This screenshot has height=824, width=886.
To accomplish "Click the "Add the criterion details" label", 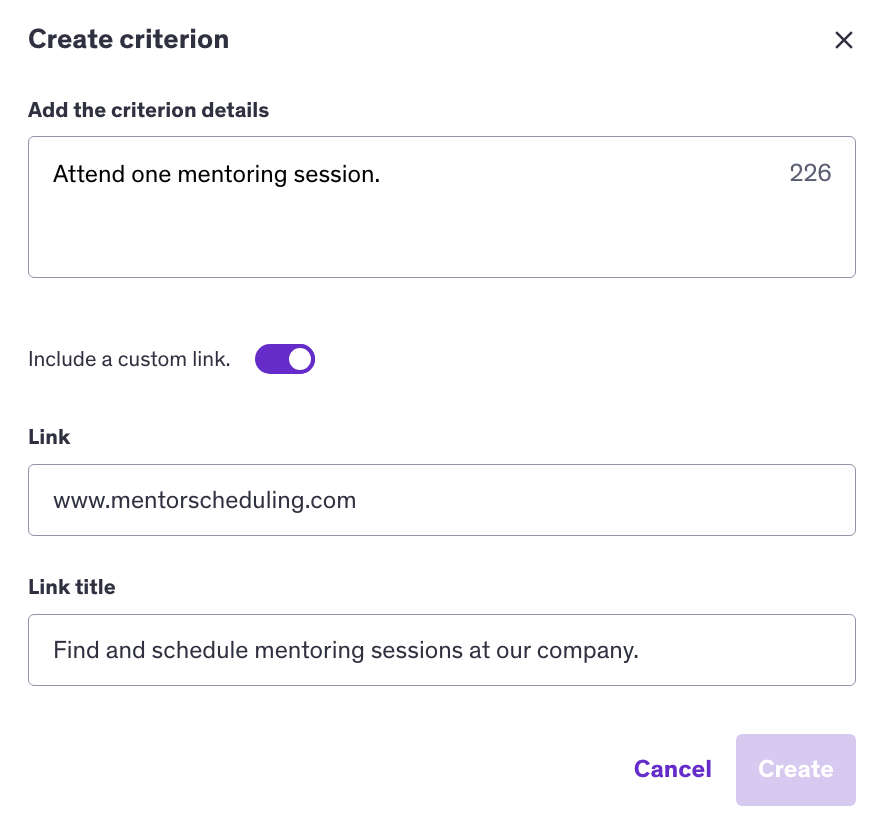I will (148, 110).
